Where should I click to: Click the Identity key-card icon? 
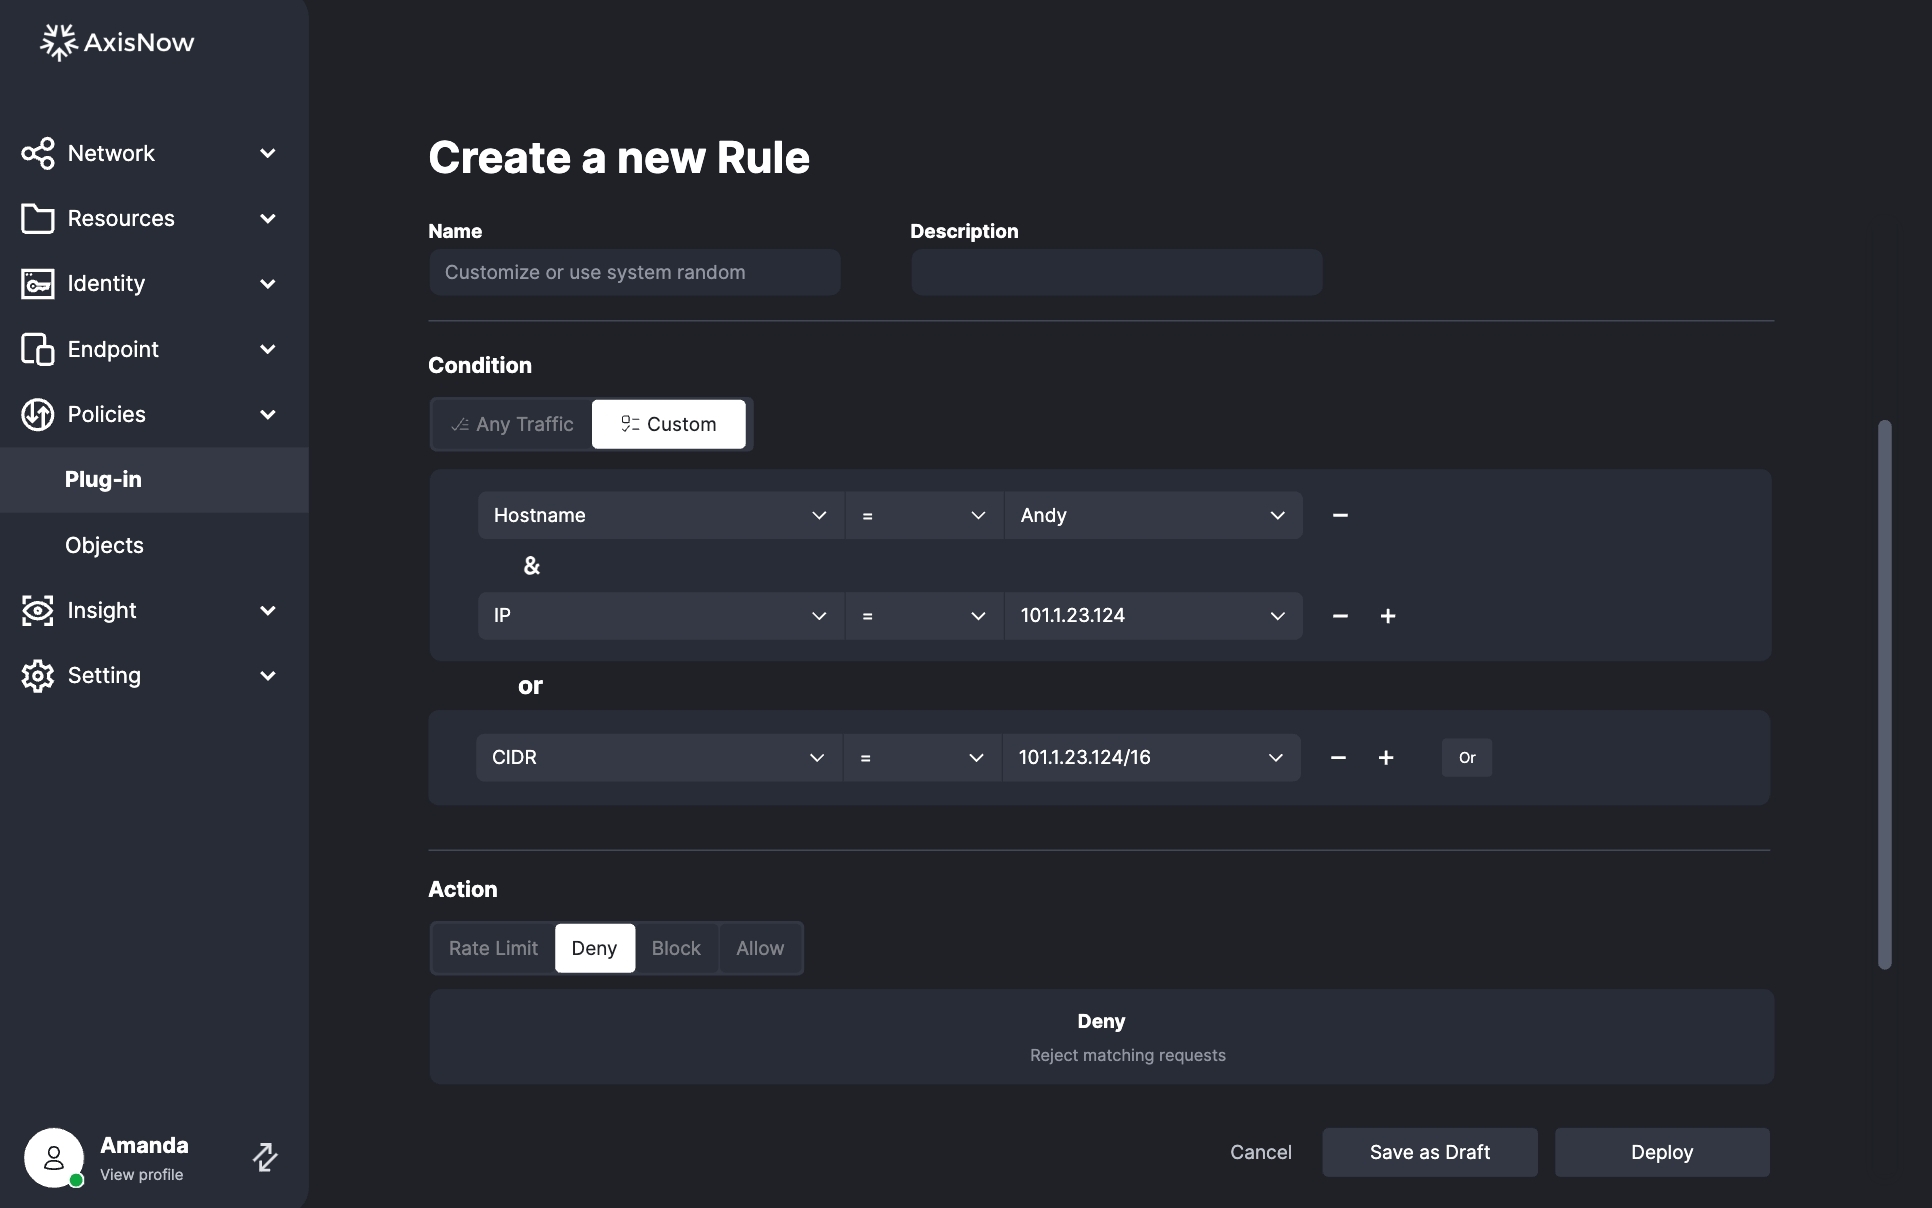pos(38,284)
